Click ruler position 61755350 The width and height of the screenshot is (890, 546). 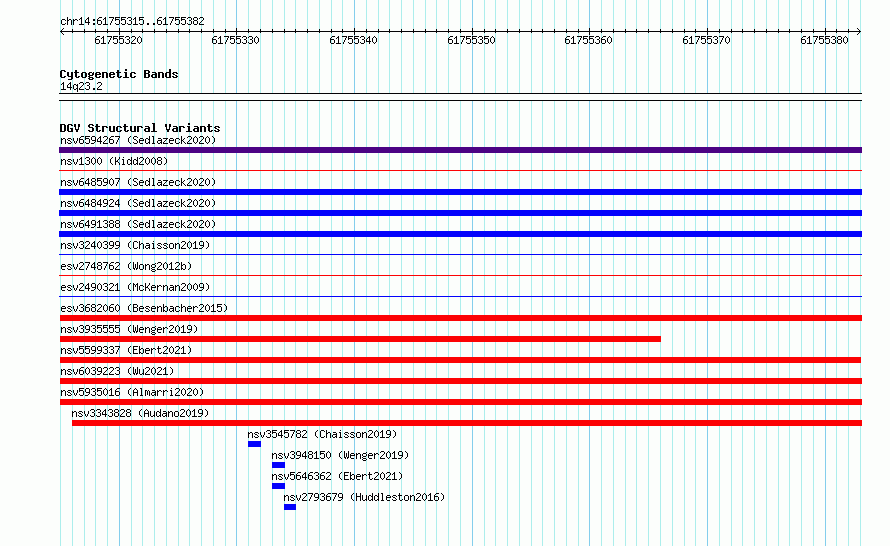tap(471, 40)
